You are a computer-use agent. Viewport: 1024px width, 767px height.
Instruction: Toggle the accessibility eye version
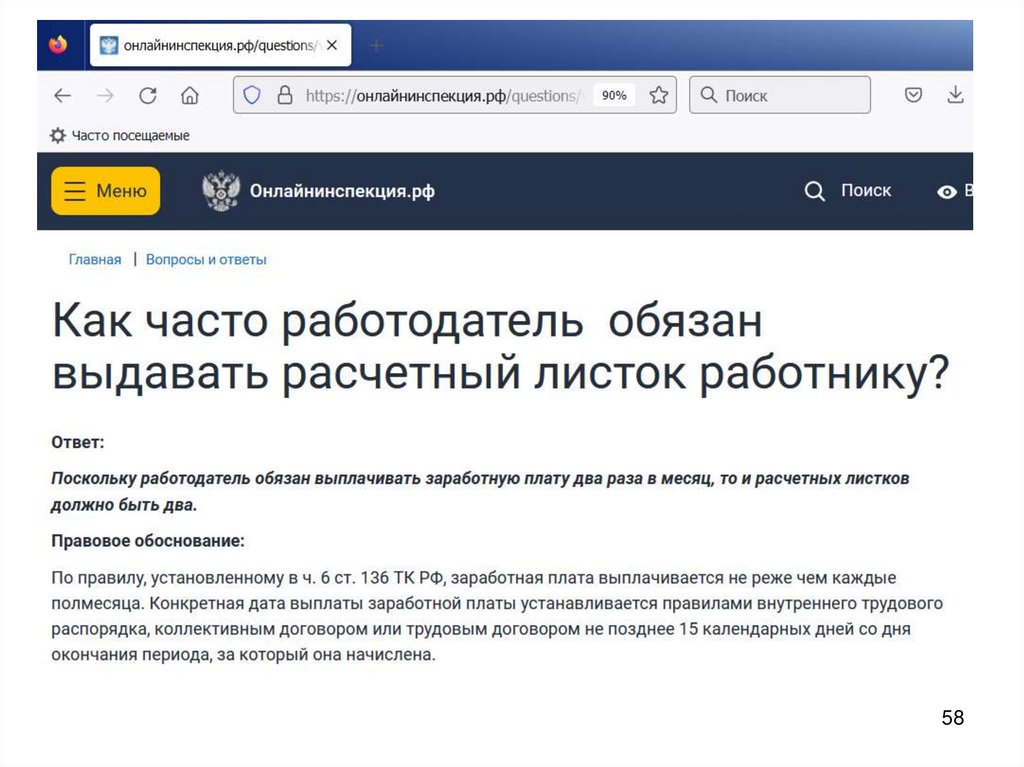[x=947, y=191]
